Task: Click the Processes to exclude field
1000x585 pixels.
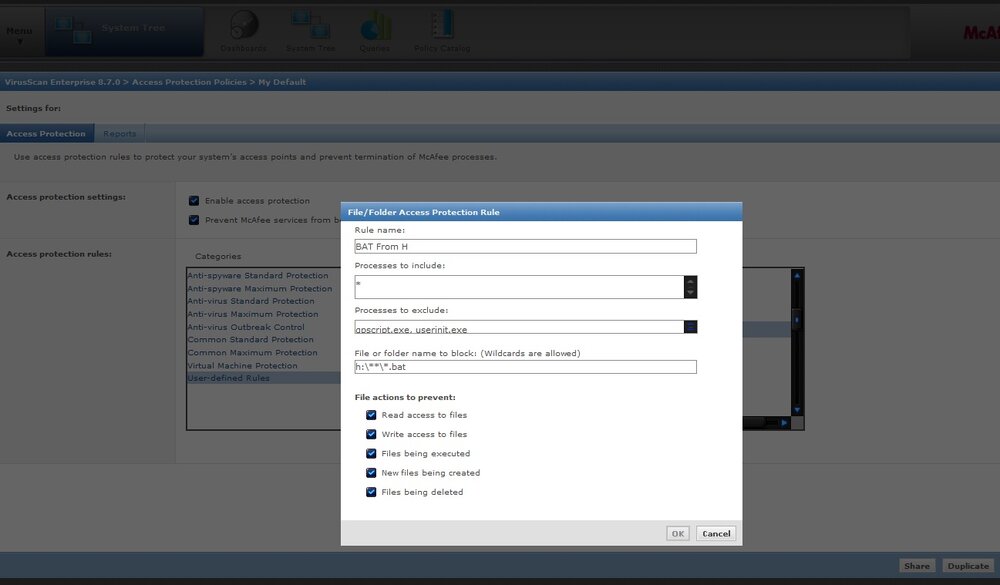Action: tap(519, 327)
